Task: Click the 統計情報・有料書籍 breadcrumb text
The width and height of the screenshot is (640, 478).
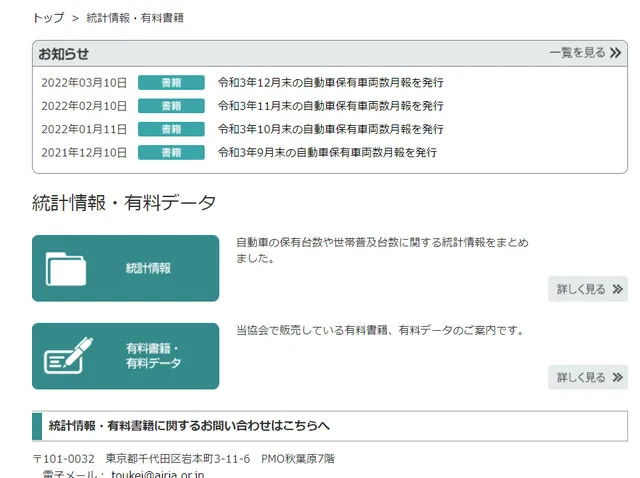Action: point(135,18)
